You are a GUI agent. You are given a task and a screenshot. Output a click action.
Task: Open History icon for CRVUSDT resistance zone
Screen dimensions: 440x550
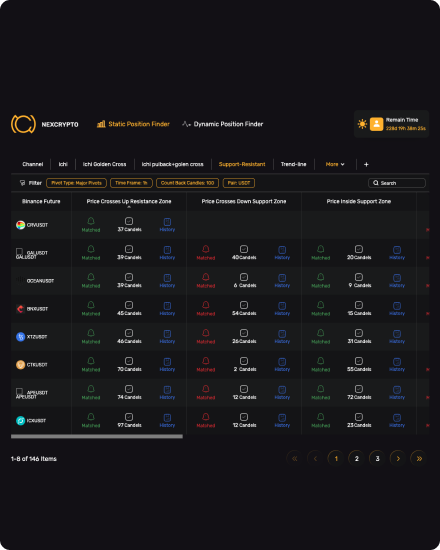(x=167, y=222)
